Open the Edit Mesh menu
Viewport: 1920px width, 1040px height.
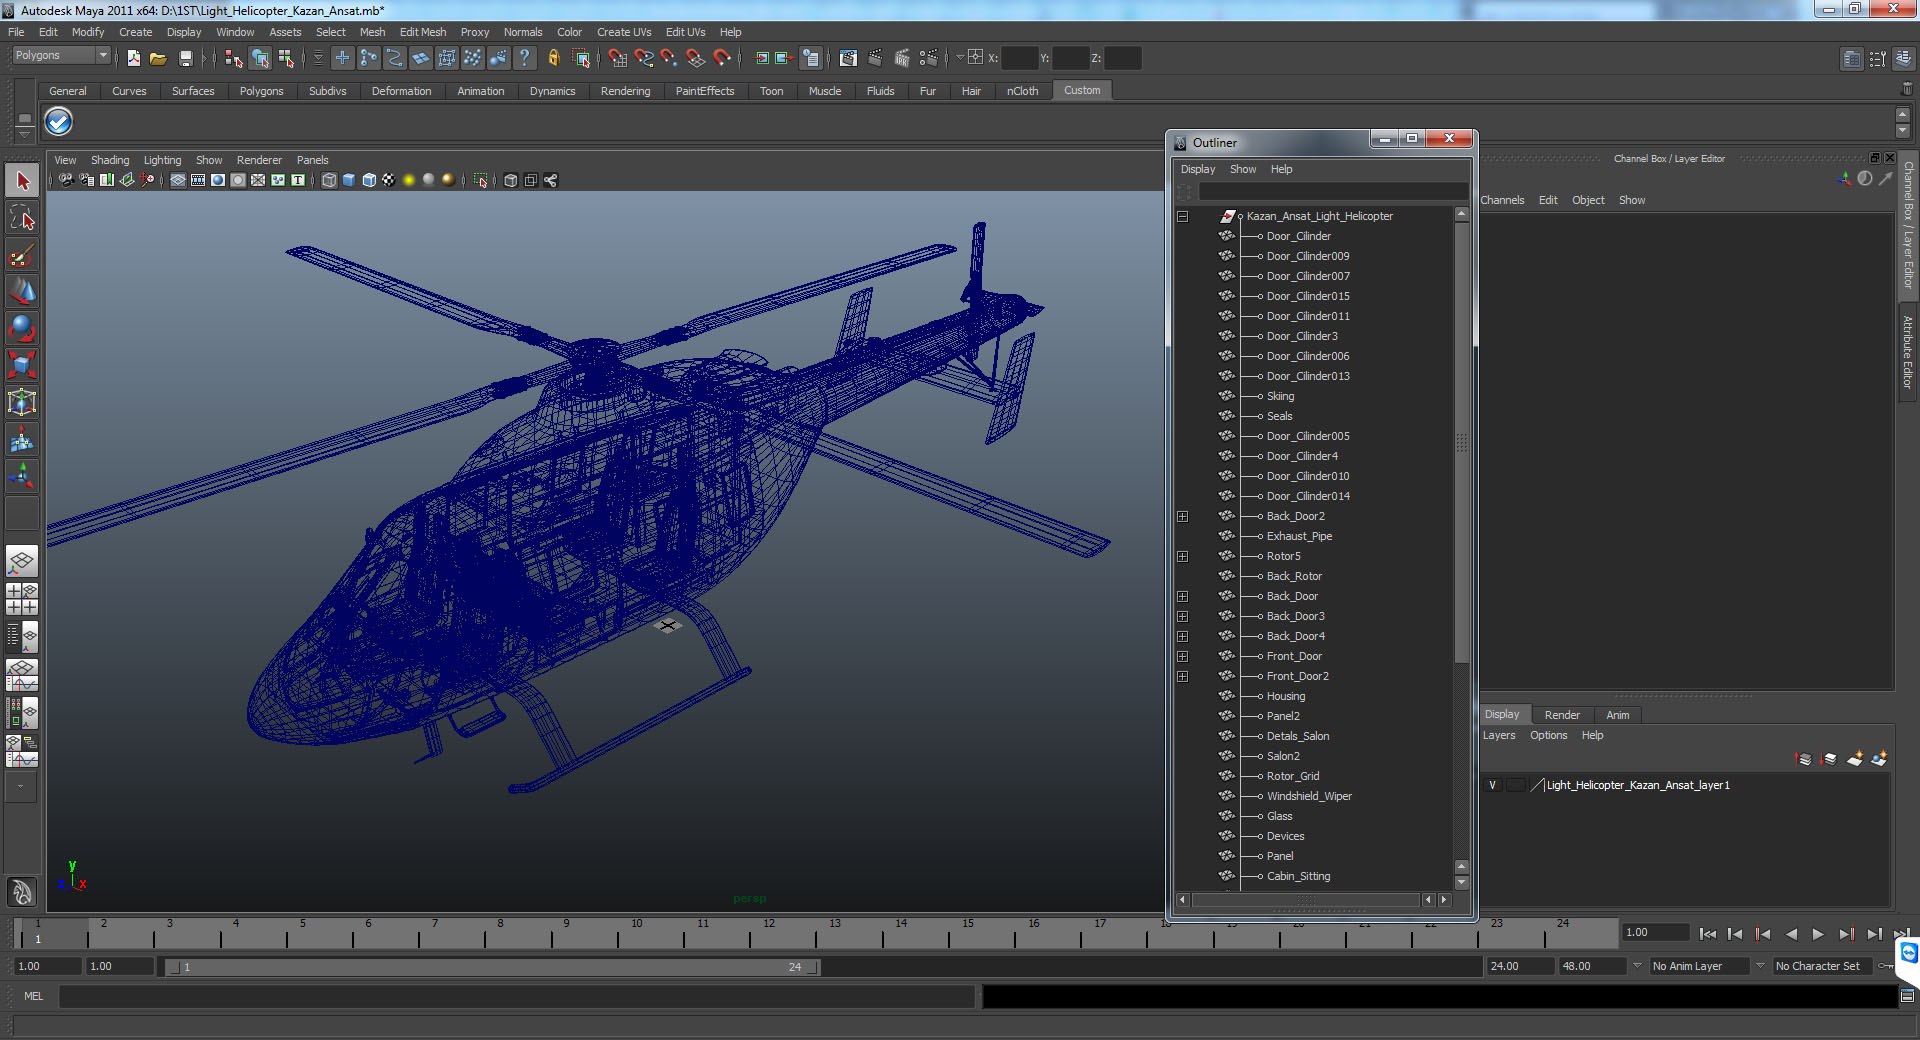423,32
